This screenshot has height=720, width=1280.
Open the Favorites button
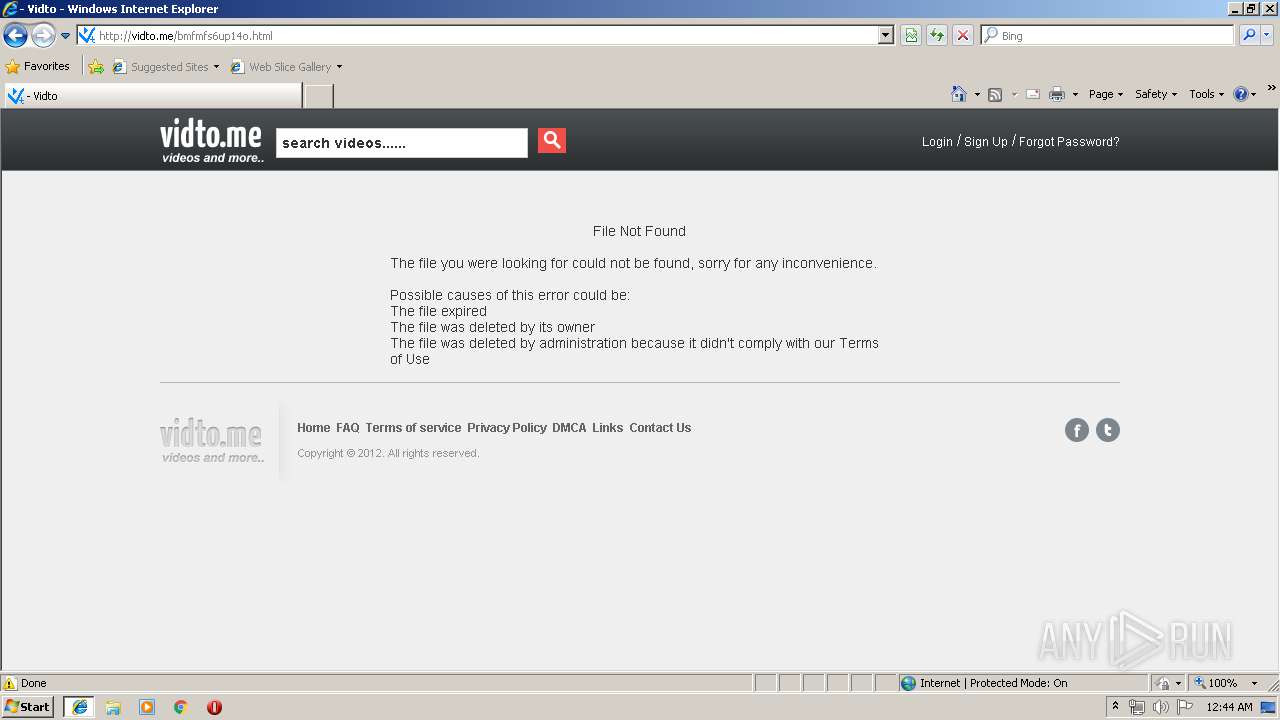tap(38, 67)
